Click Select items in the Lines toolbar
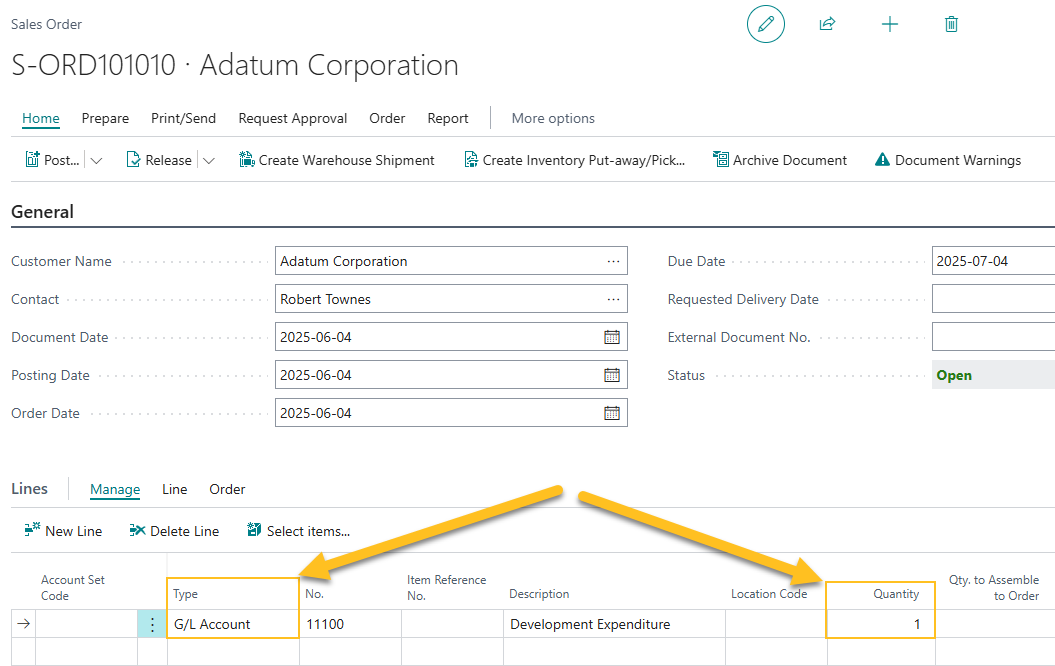1055x666 pixels. click(298, 530)
